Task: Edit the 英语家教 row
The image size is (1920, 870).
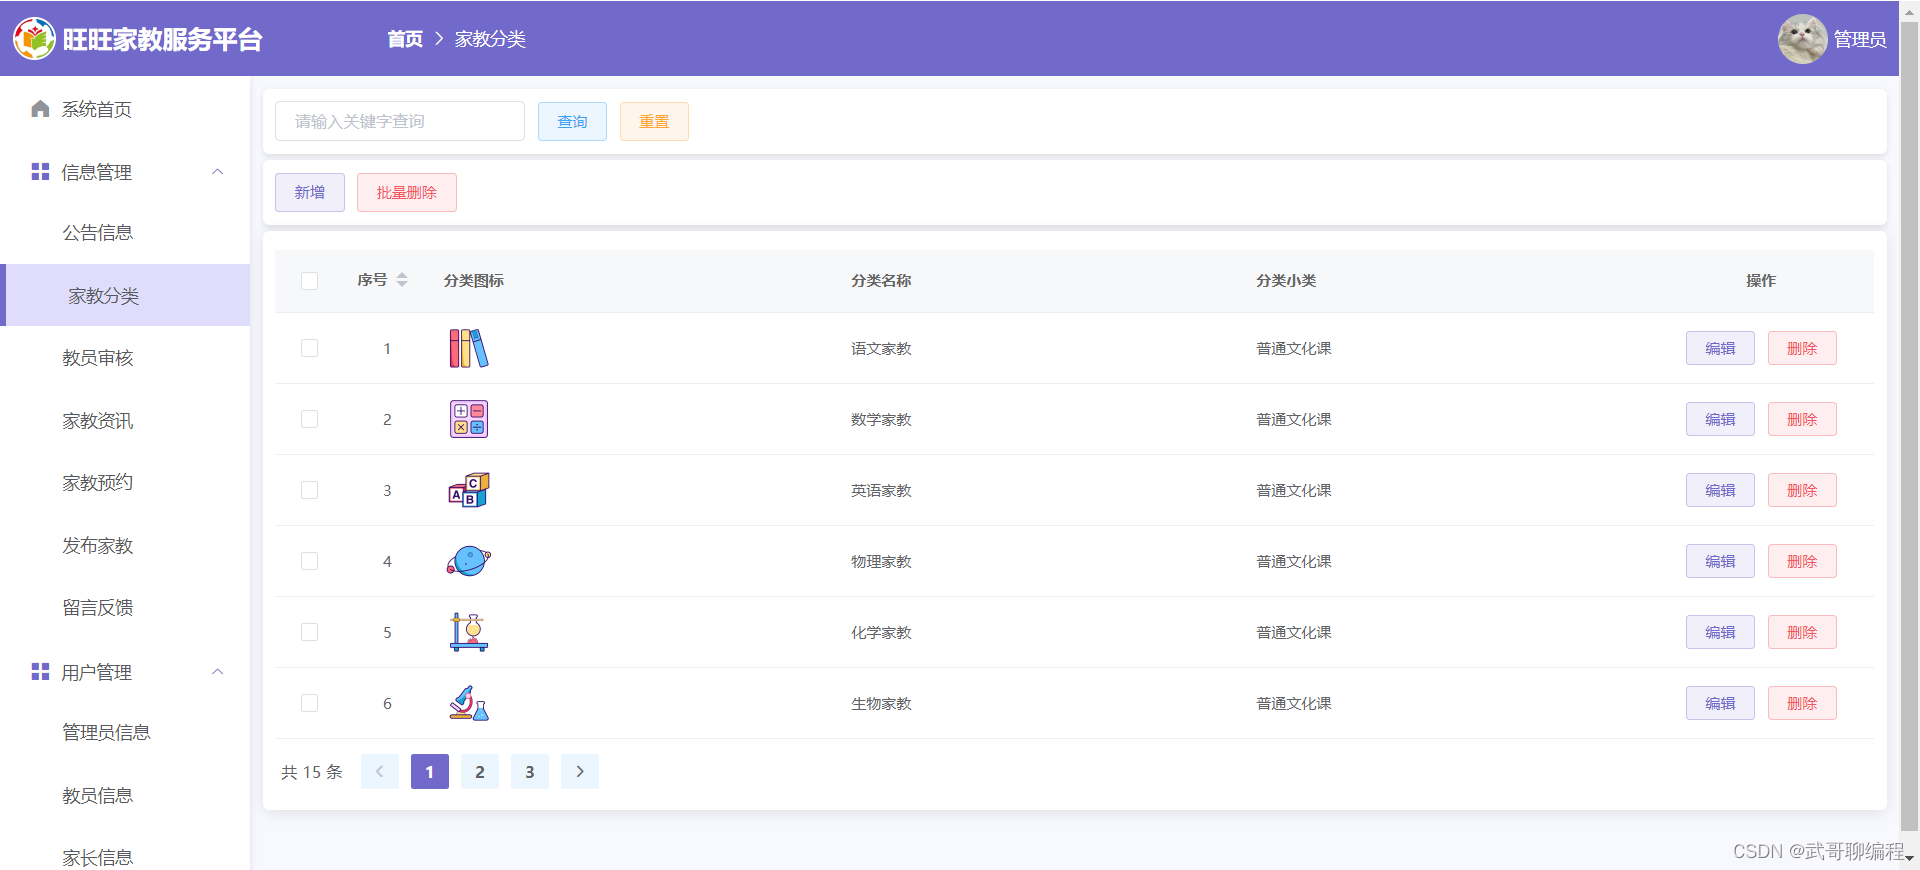Action: tap(1720, 490)
